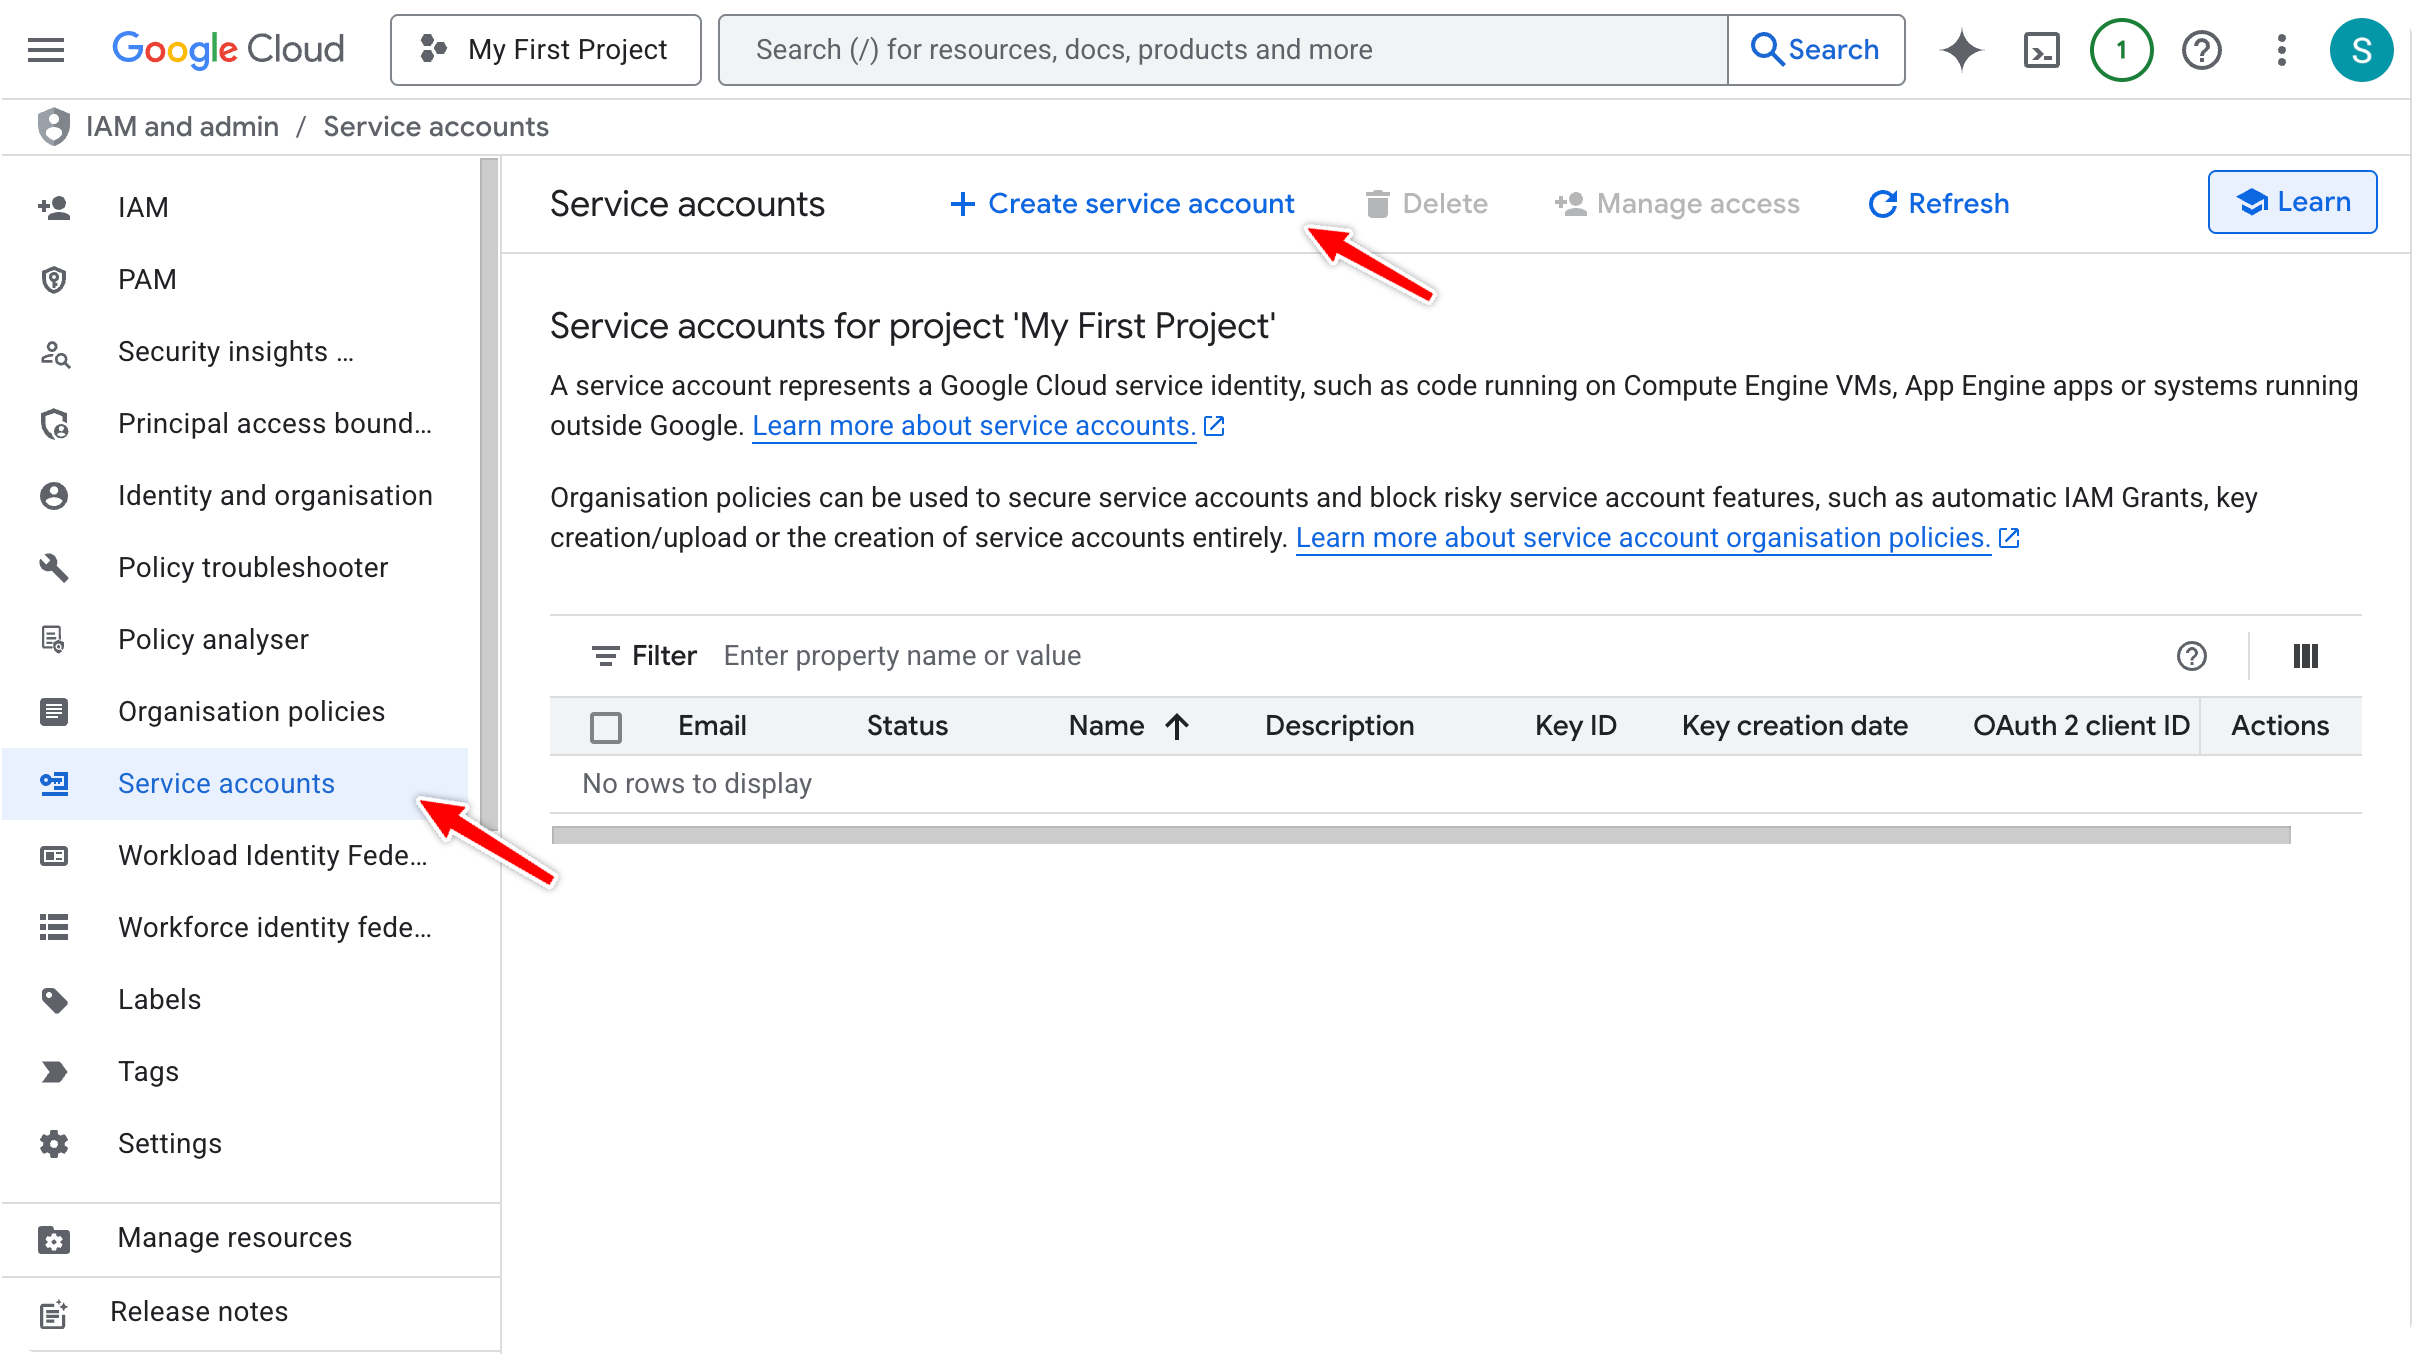The height and width of the screenshot is (1356, 2416).
Task: Tick the select-all checkbox in the table header
Action: point(606,727)
